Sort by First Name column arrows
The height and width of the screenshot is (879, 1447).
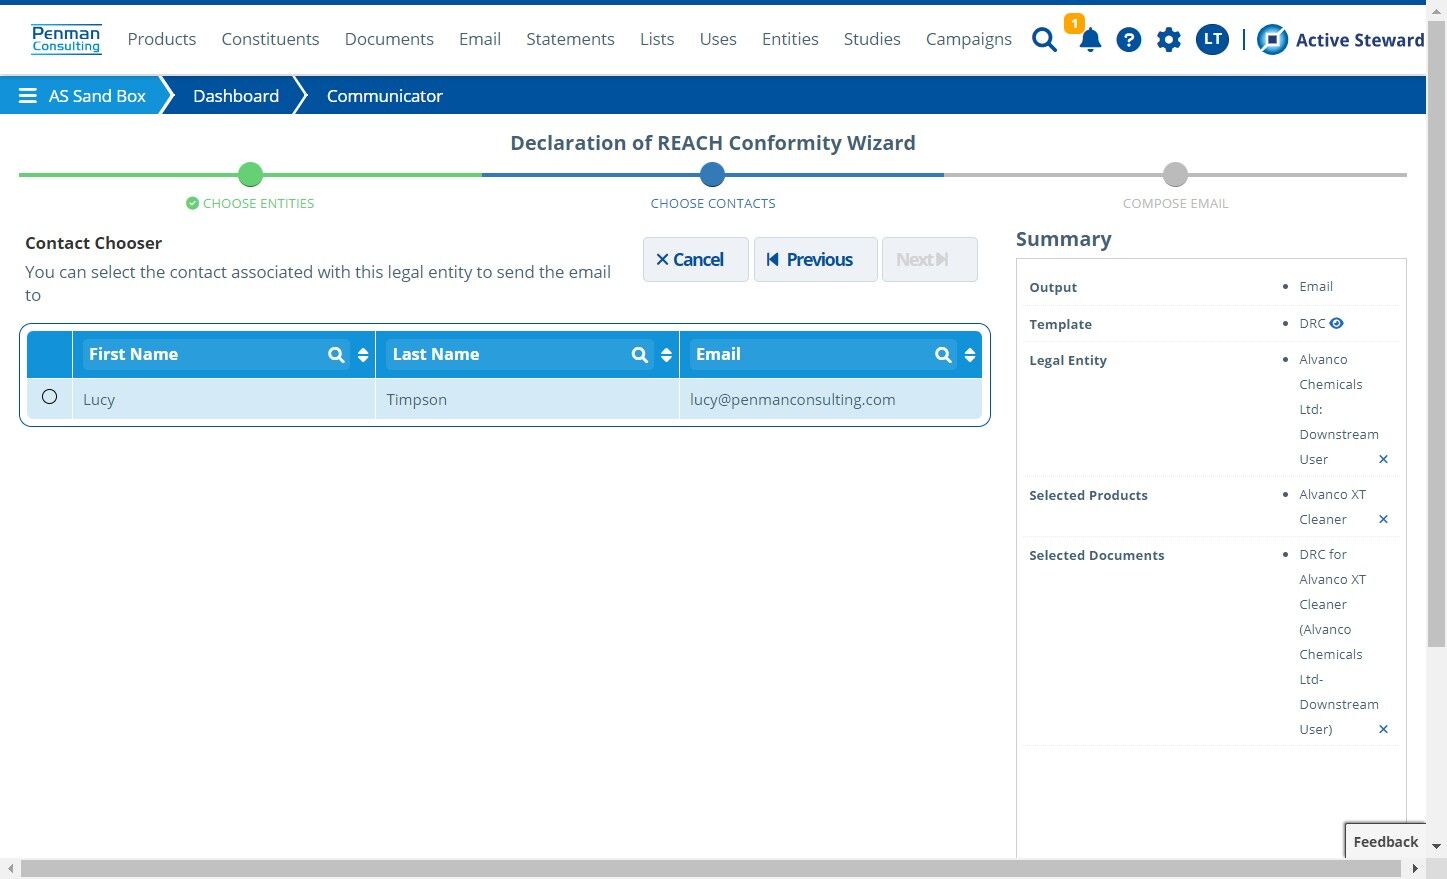[363, 355]
